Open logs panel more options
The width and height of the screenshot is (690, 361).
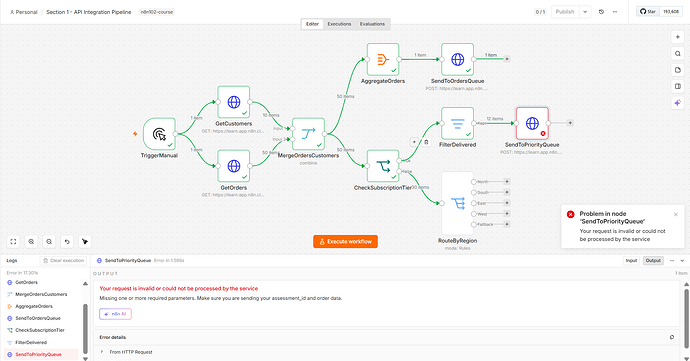[x=672, y=261]
